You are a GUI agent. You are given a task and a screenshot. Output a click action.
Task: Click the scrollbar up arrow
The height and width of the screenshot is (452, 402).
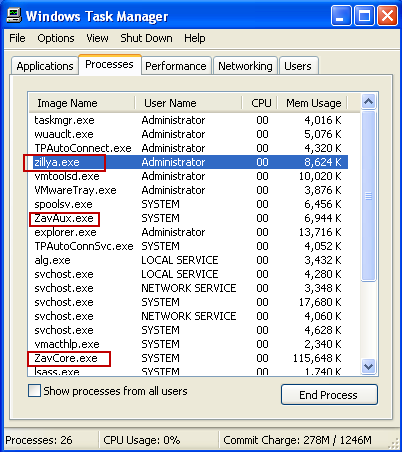pos(368,102)
